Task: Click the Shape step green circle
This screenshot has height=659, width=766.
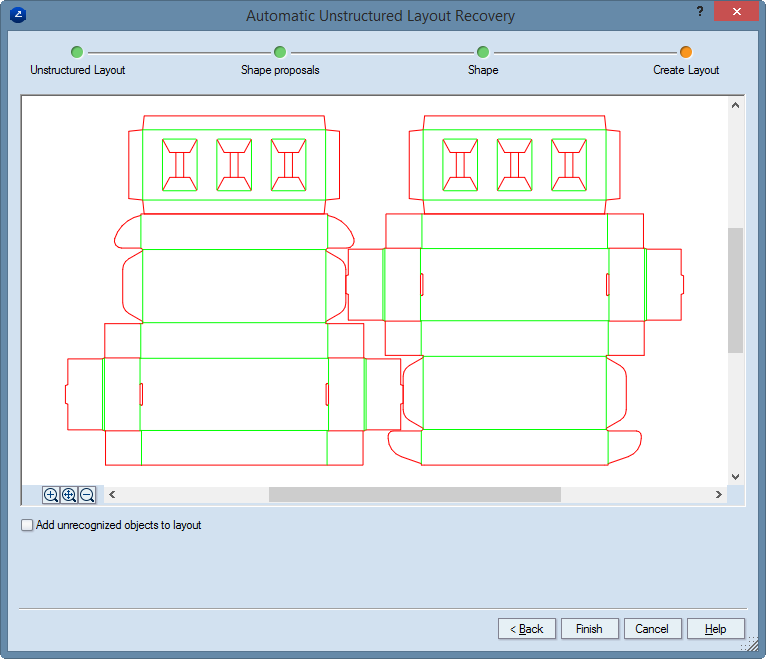Action: pos(483,52)
